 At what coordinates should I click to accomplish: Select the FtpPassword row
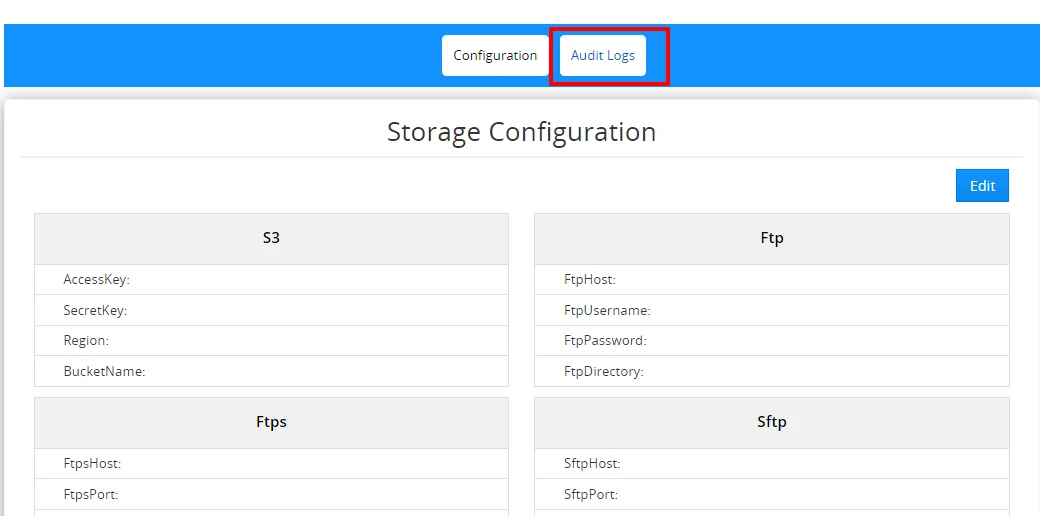(x=771, y=341)
